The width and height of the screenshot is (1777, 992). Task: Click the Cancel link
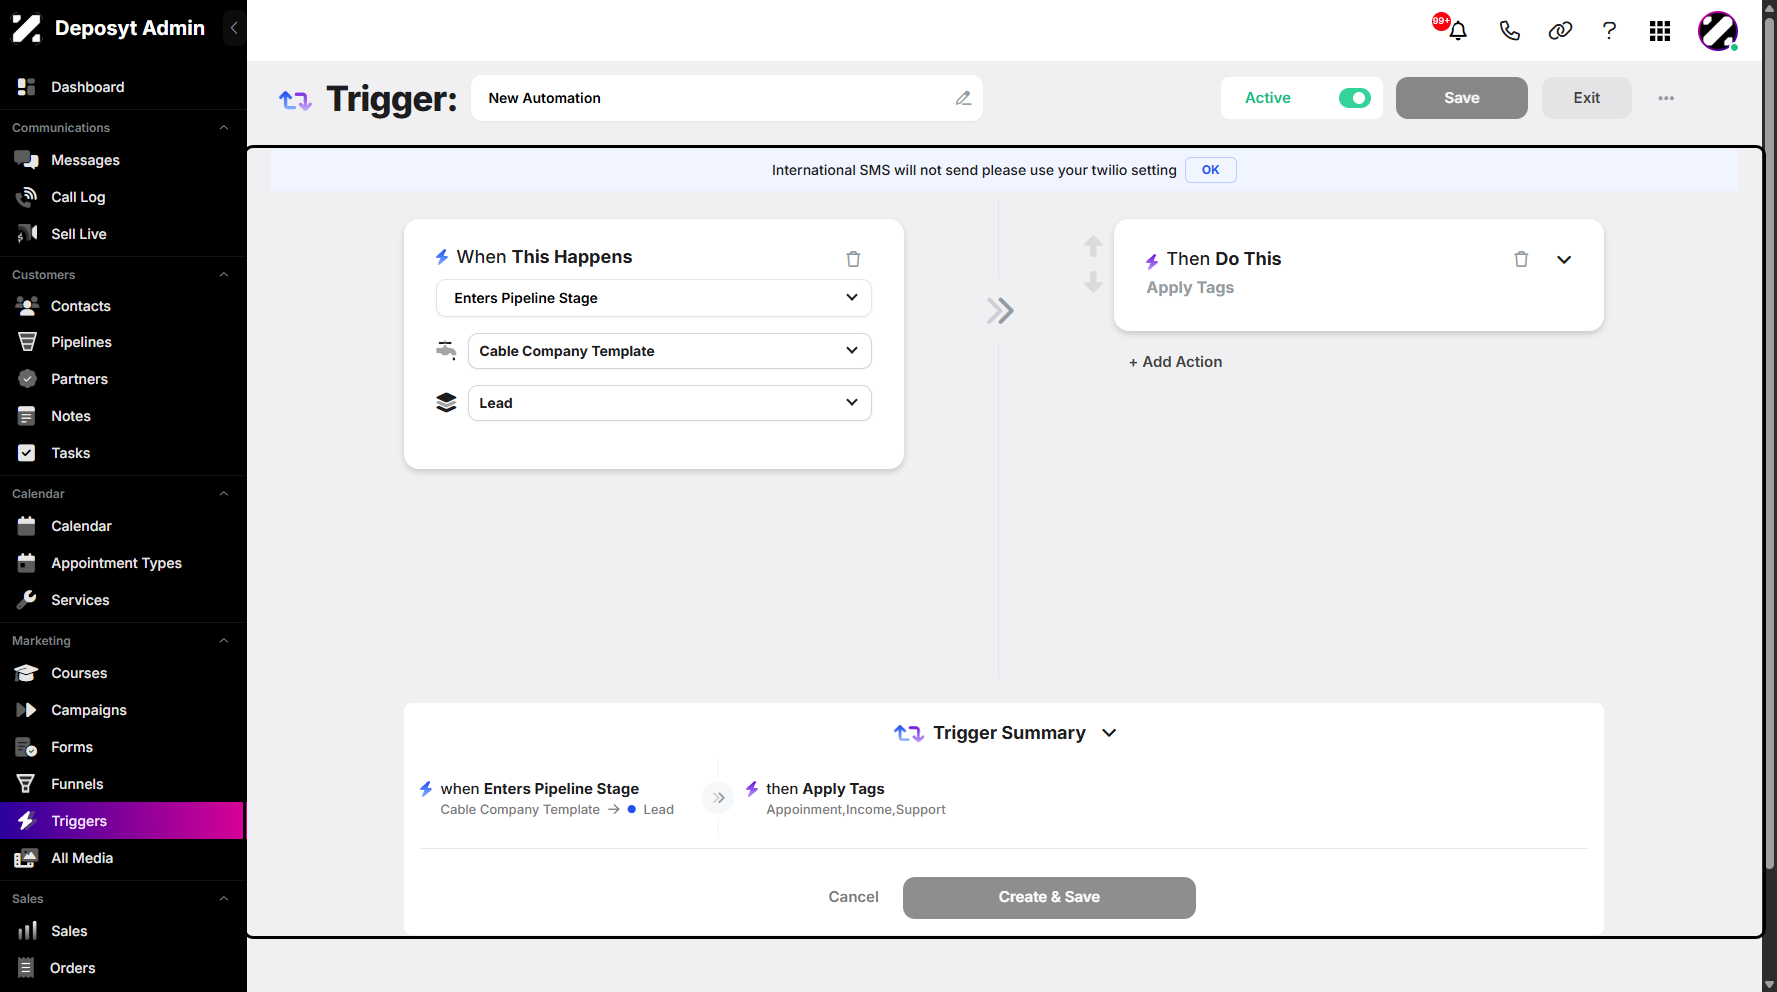853,897
